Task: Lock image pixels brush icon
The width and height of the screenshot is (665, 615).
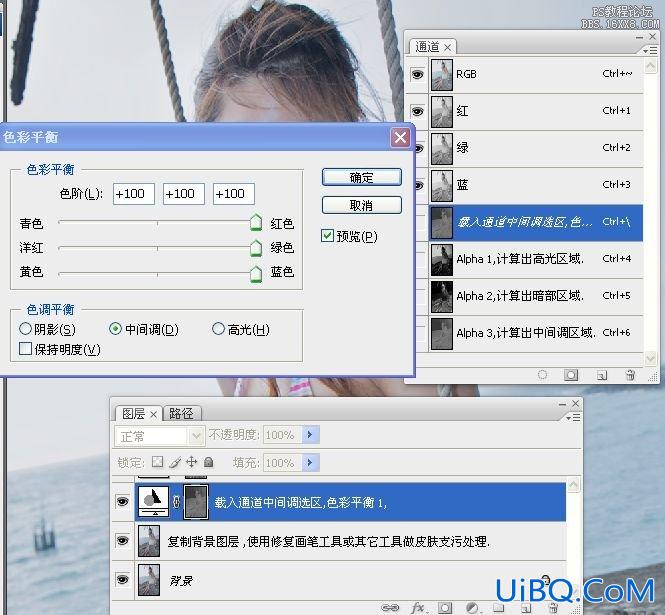Action: click(x=175, y=462)
